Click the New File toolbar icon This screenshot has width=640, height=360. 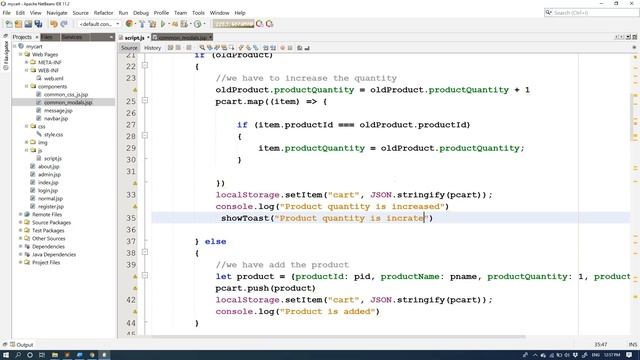coord(9,24)
